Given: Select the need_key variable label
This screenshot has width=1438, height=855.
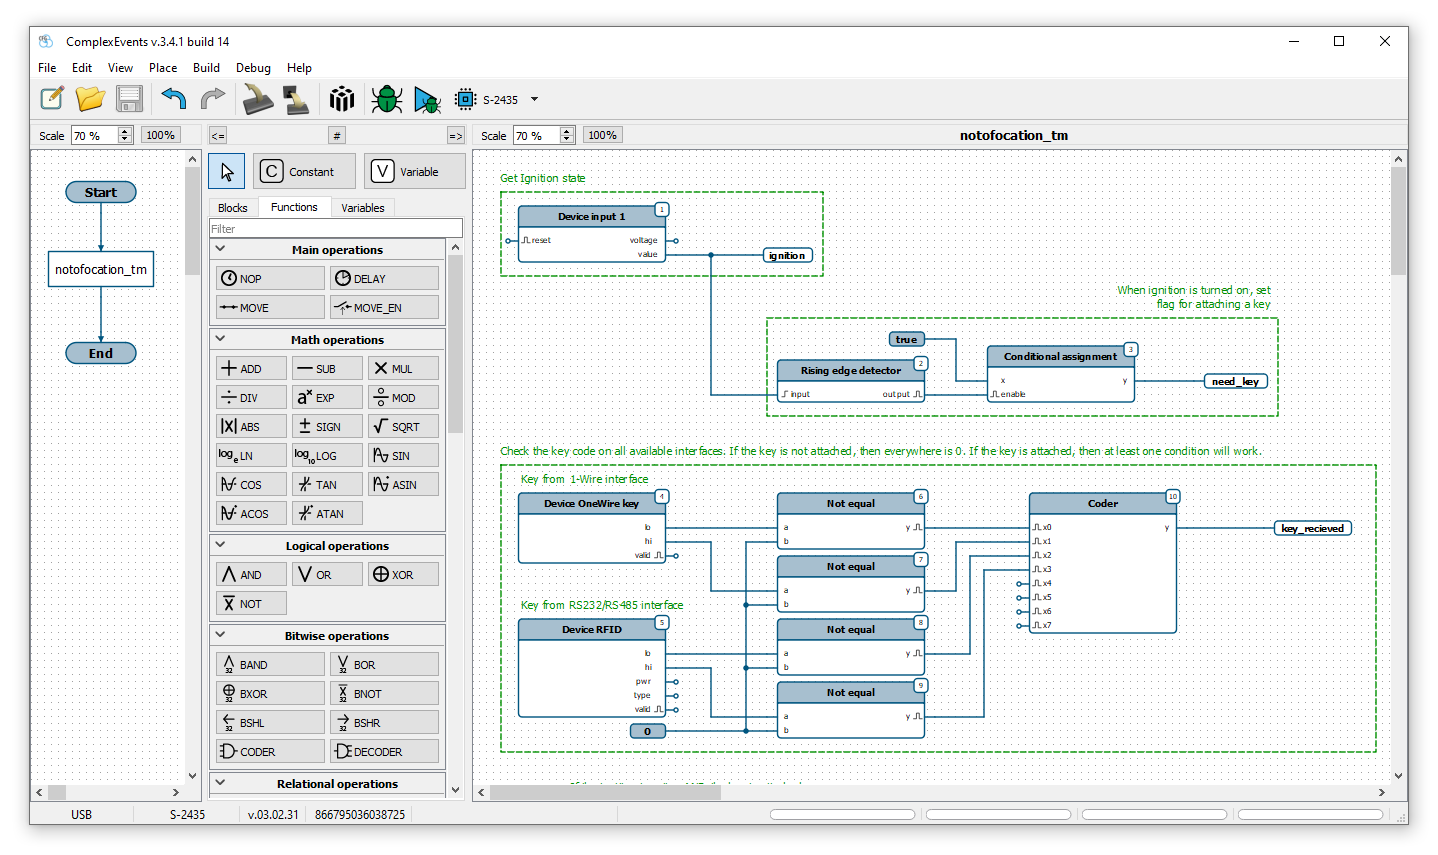Looking at the screenshot, I should click(x=1236, y=381).
